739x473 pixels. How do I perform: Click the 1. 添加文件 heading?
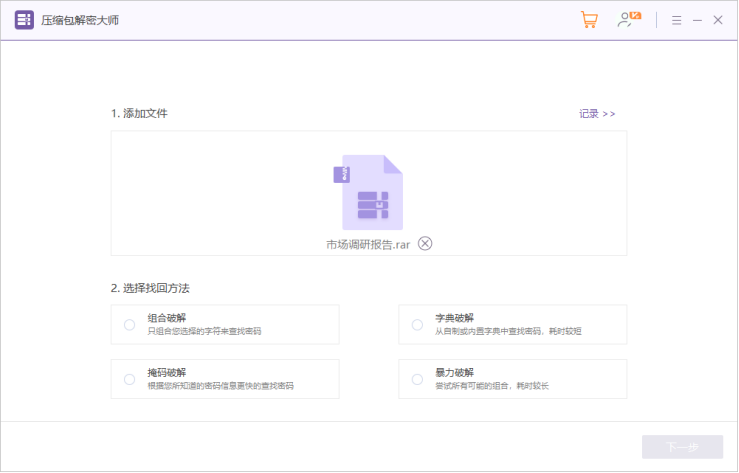(x=139, y=113)
